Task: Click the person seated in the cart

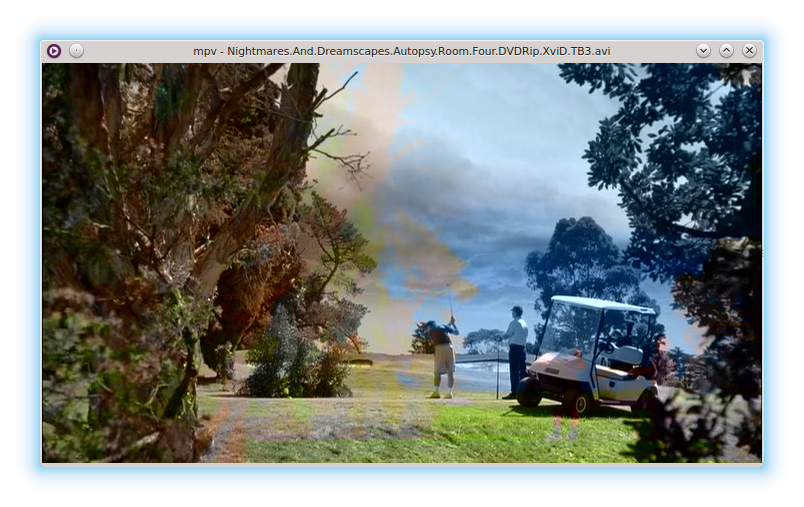Action: [x=628, y=345]
